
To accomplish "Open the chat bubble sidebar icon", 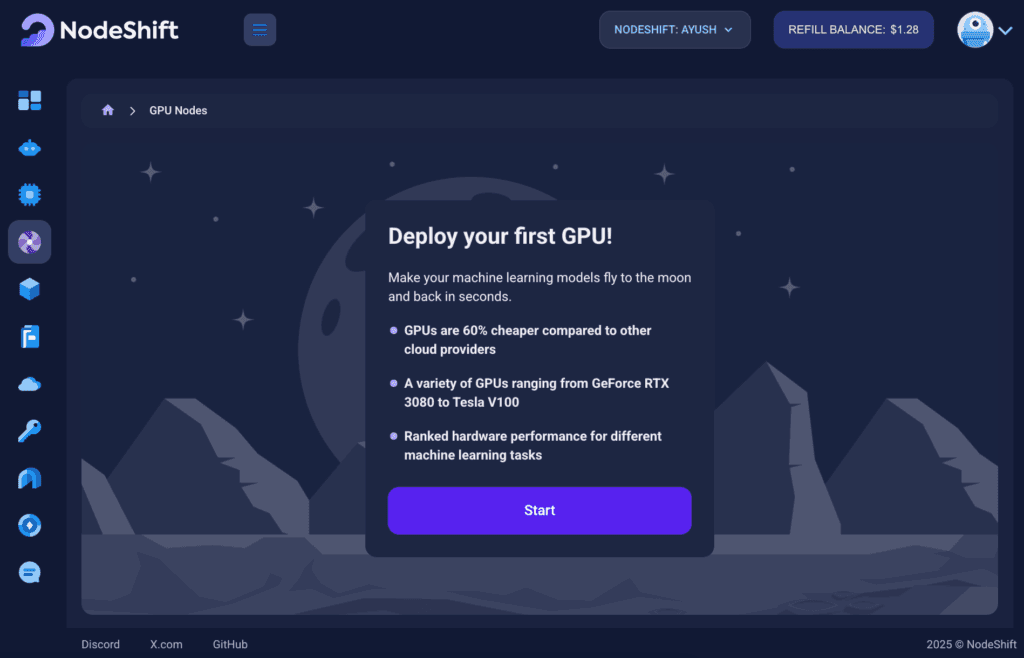I will point(29,572).
